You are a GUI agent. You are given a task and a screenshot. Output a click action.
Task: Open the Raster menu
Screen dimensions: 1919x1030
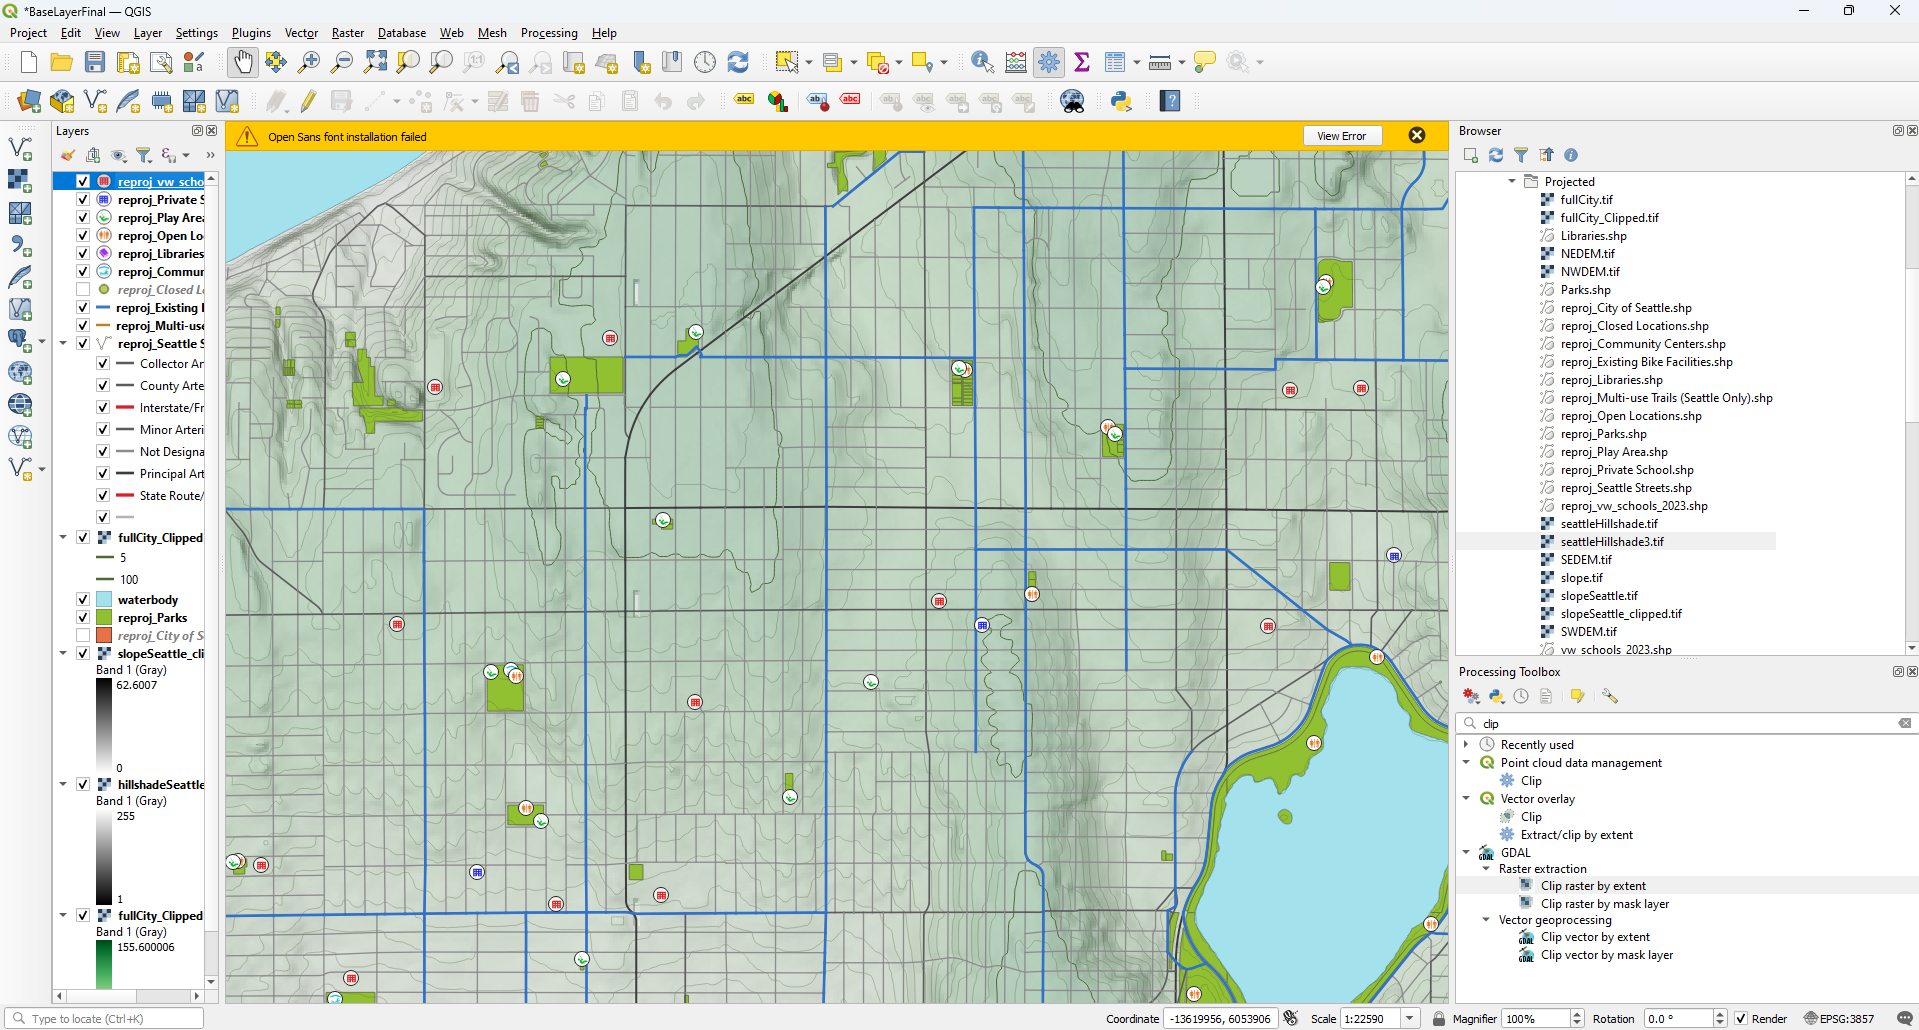(348, 33)
